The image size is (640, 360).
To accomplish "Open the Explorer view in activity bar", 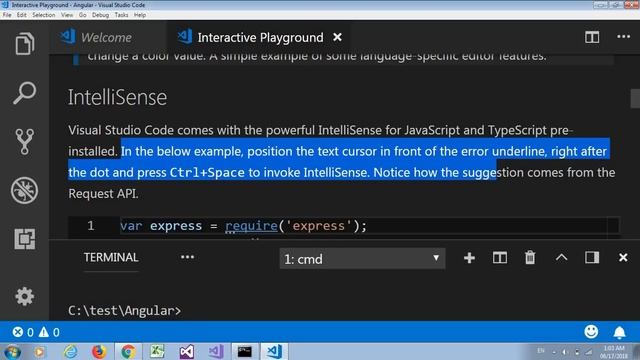I will pyautogui.click(x=24, y=43).
